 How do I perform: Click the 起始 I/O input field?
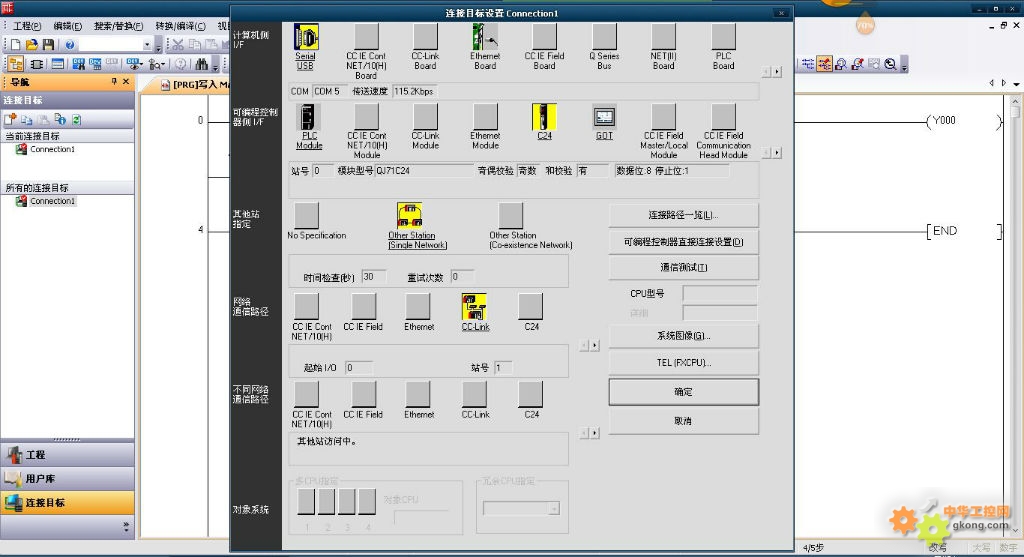tap(359, 368)
